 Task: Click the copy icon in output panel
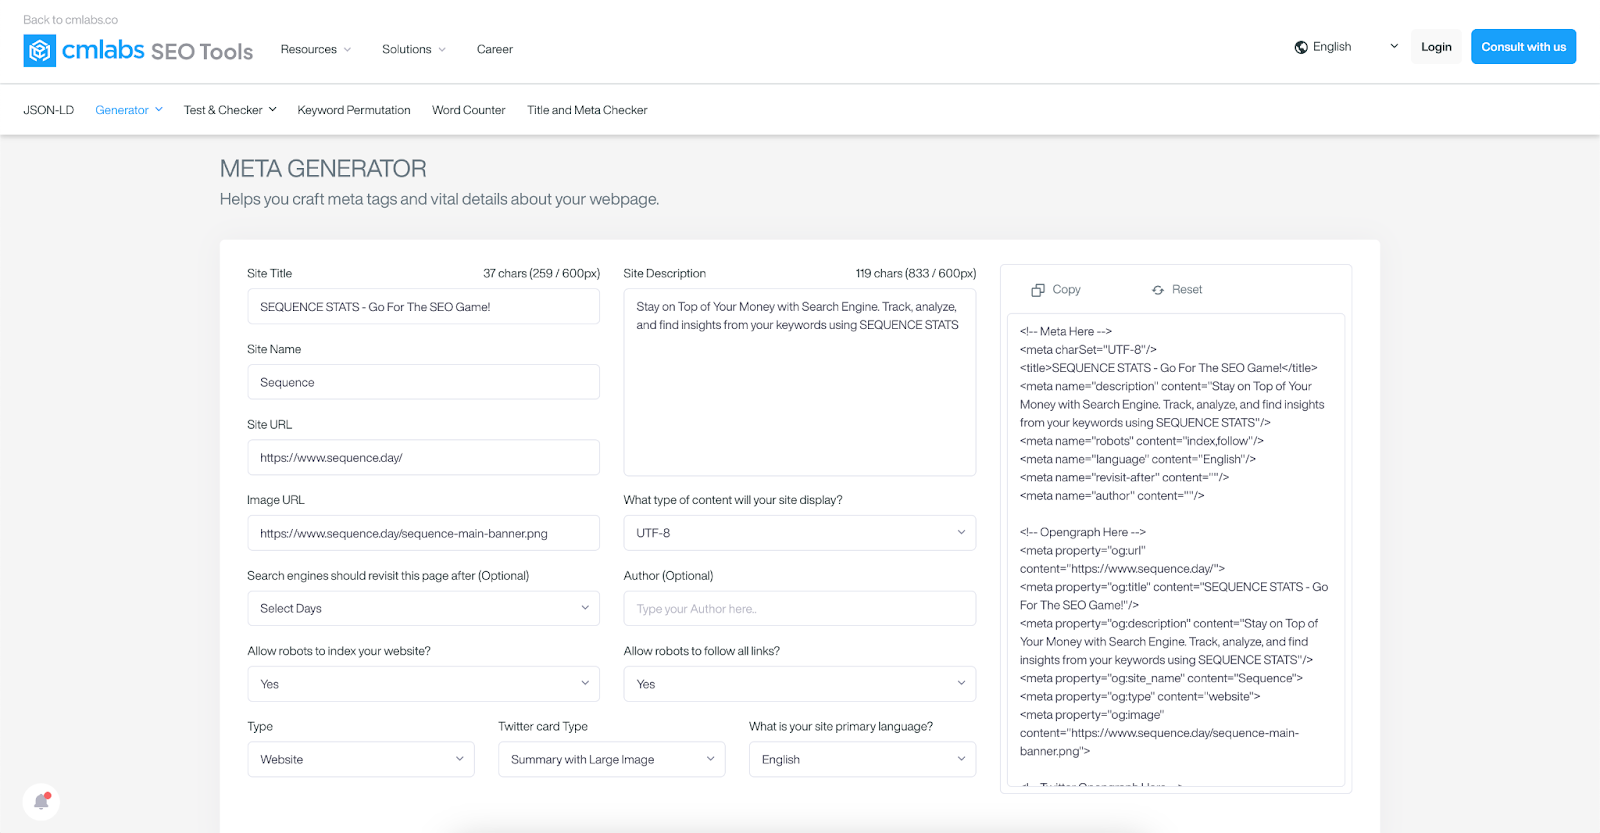coord(1038,290)
